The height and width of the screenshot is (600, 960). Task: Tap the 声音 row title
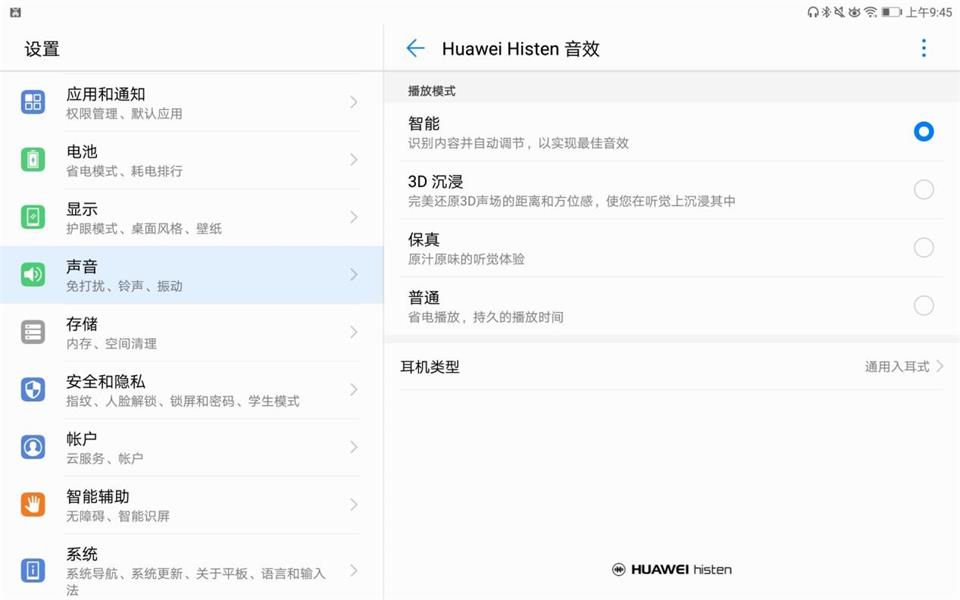click(81, 266)
